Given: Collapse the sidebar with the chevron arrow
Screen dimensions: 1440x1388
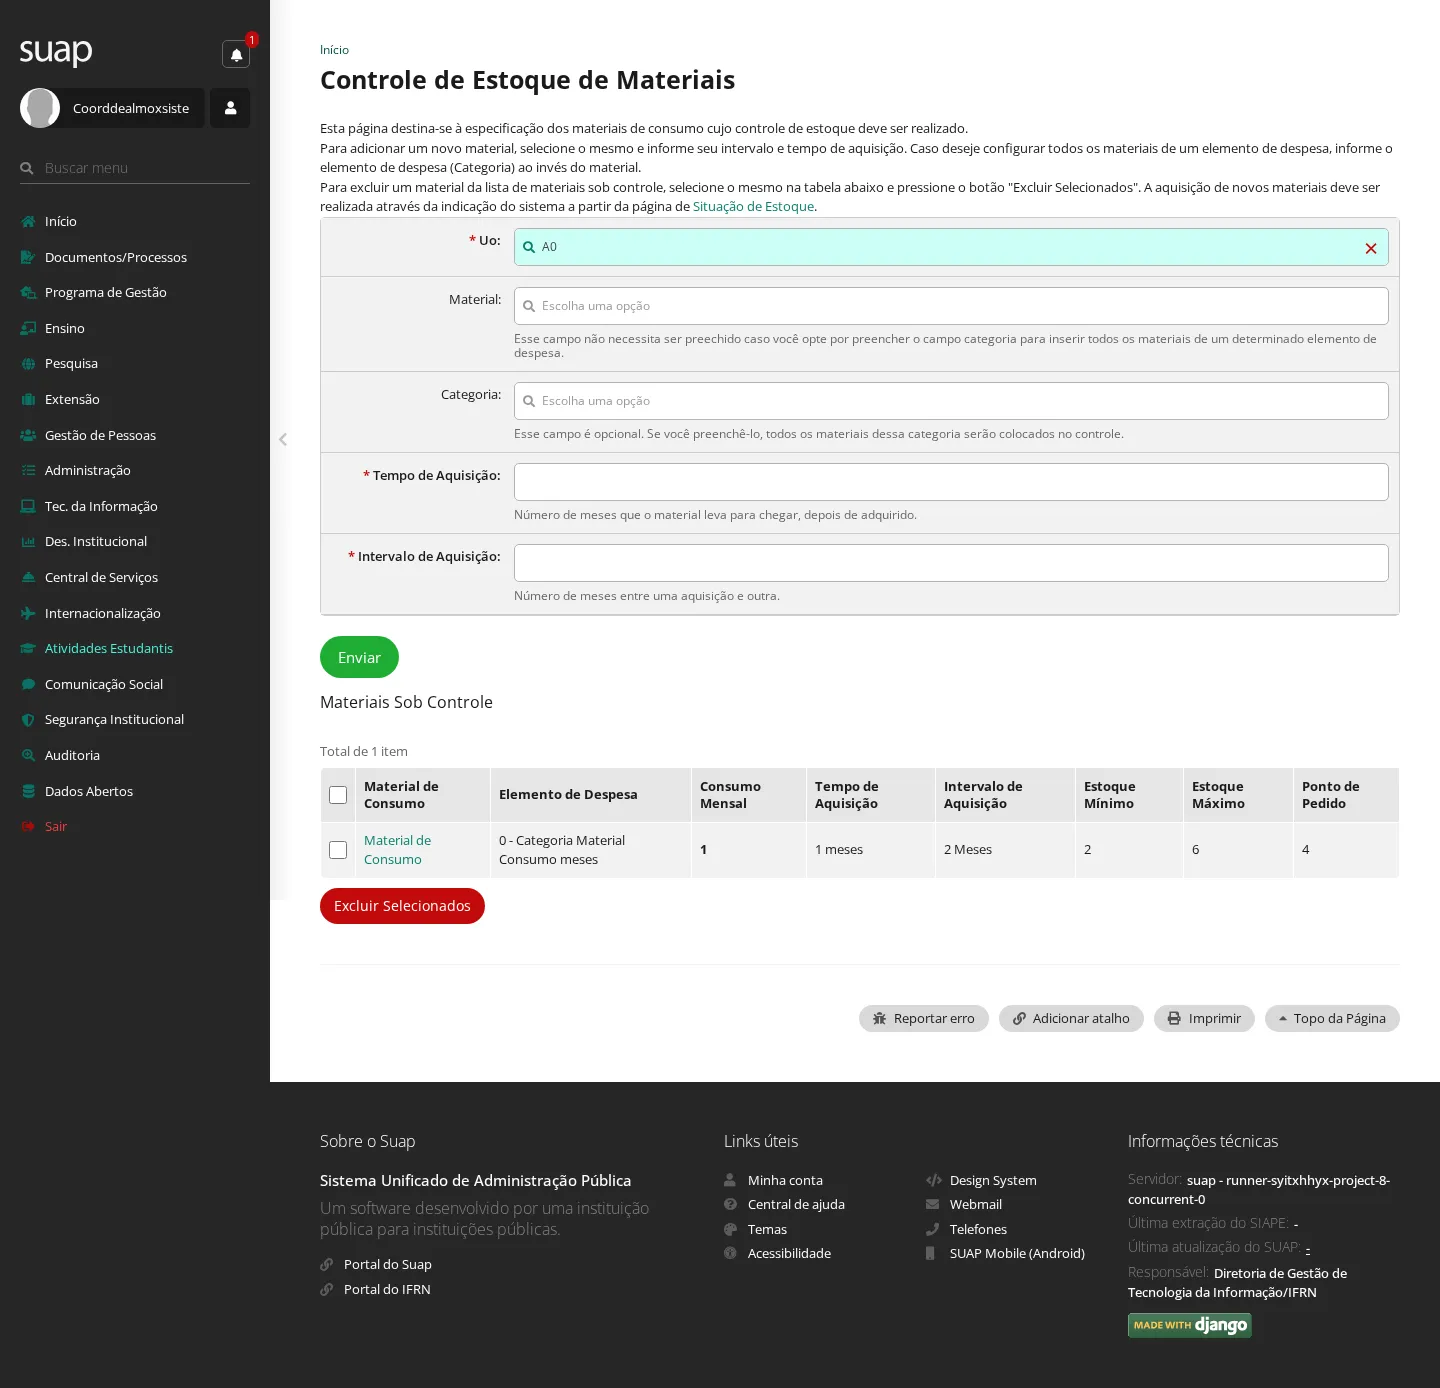Looking at the screenshot, I should click(283, 439).
